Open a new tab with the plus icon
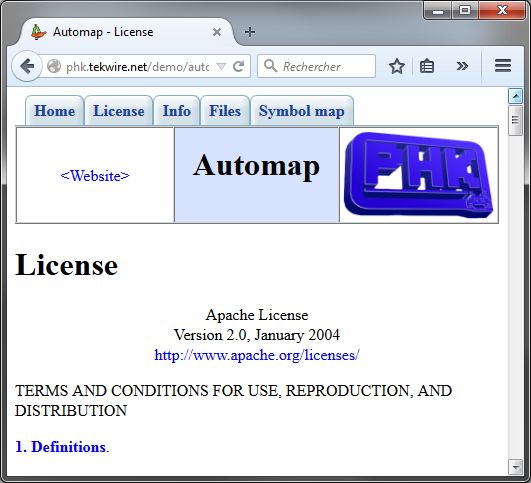Image resolution: width=531 pixels, height=483 pixels. coord(250,32)
